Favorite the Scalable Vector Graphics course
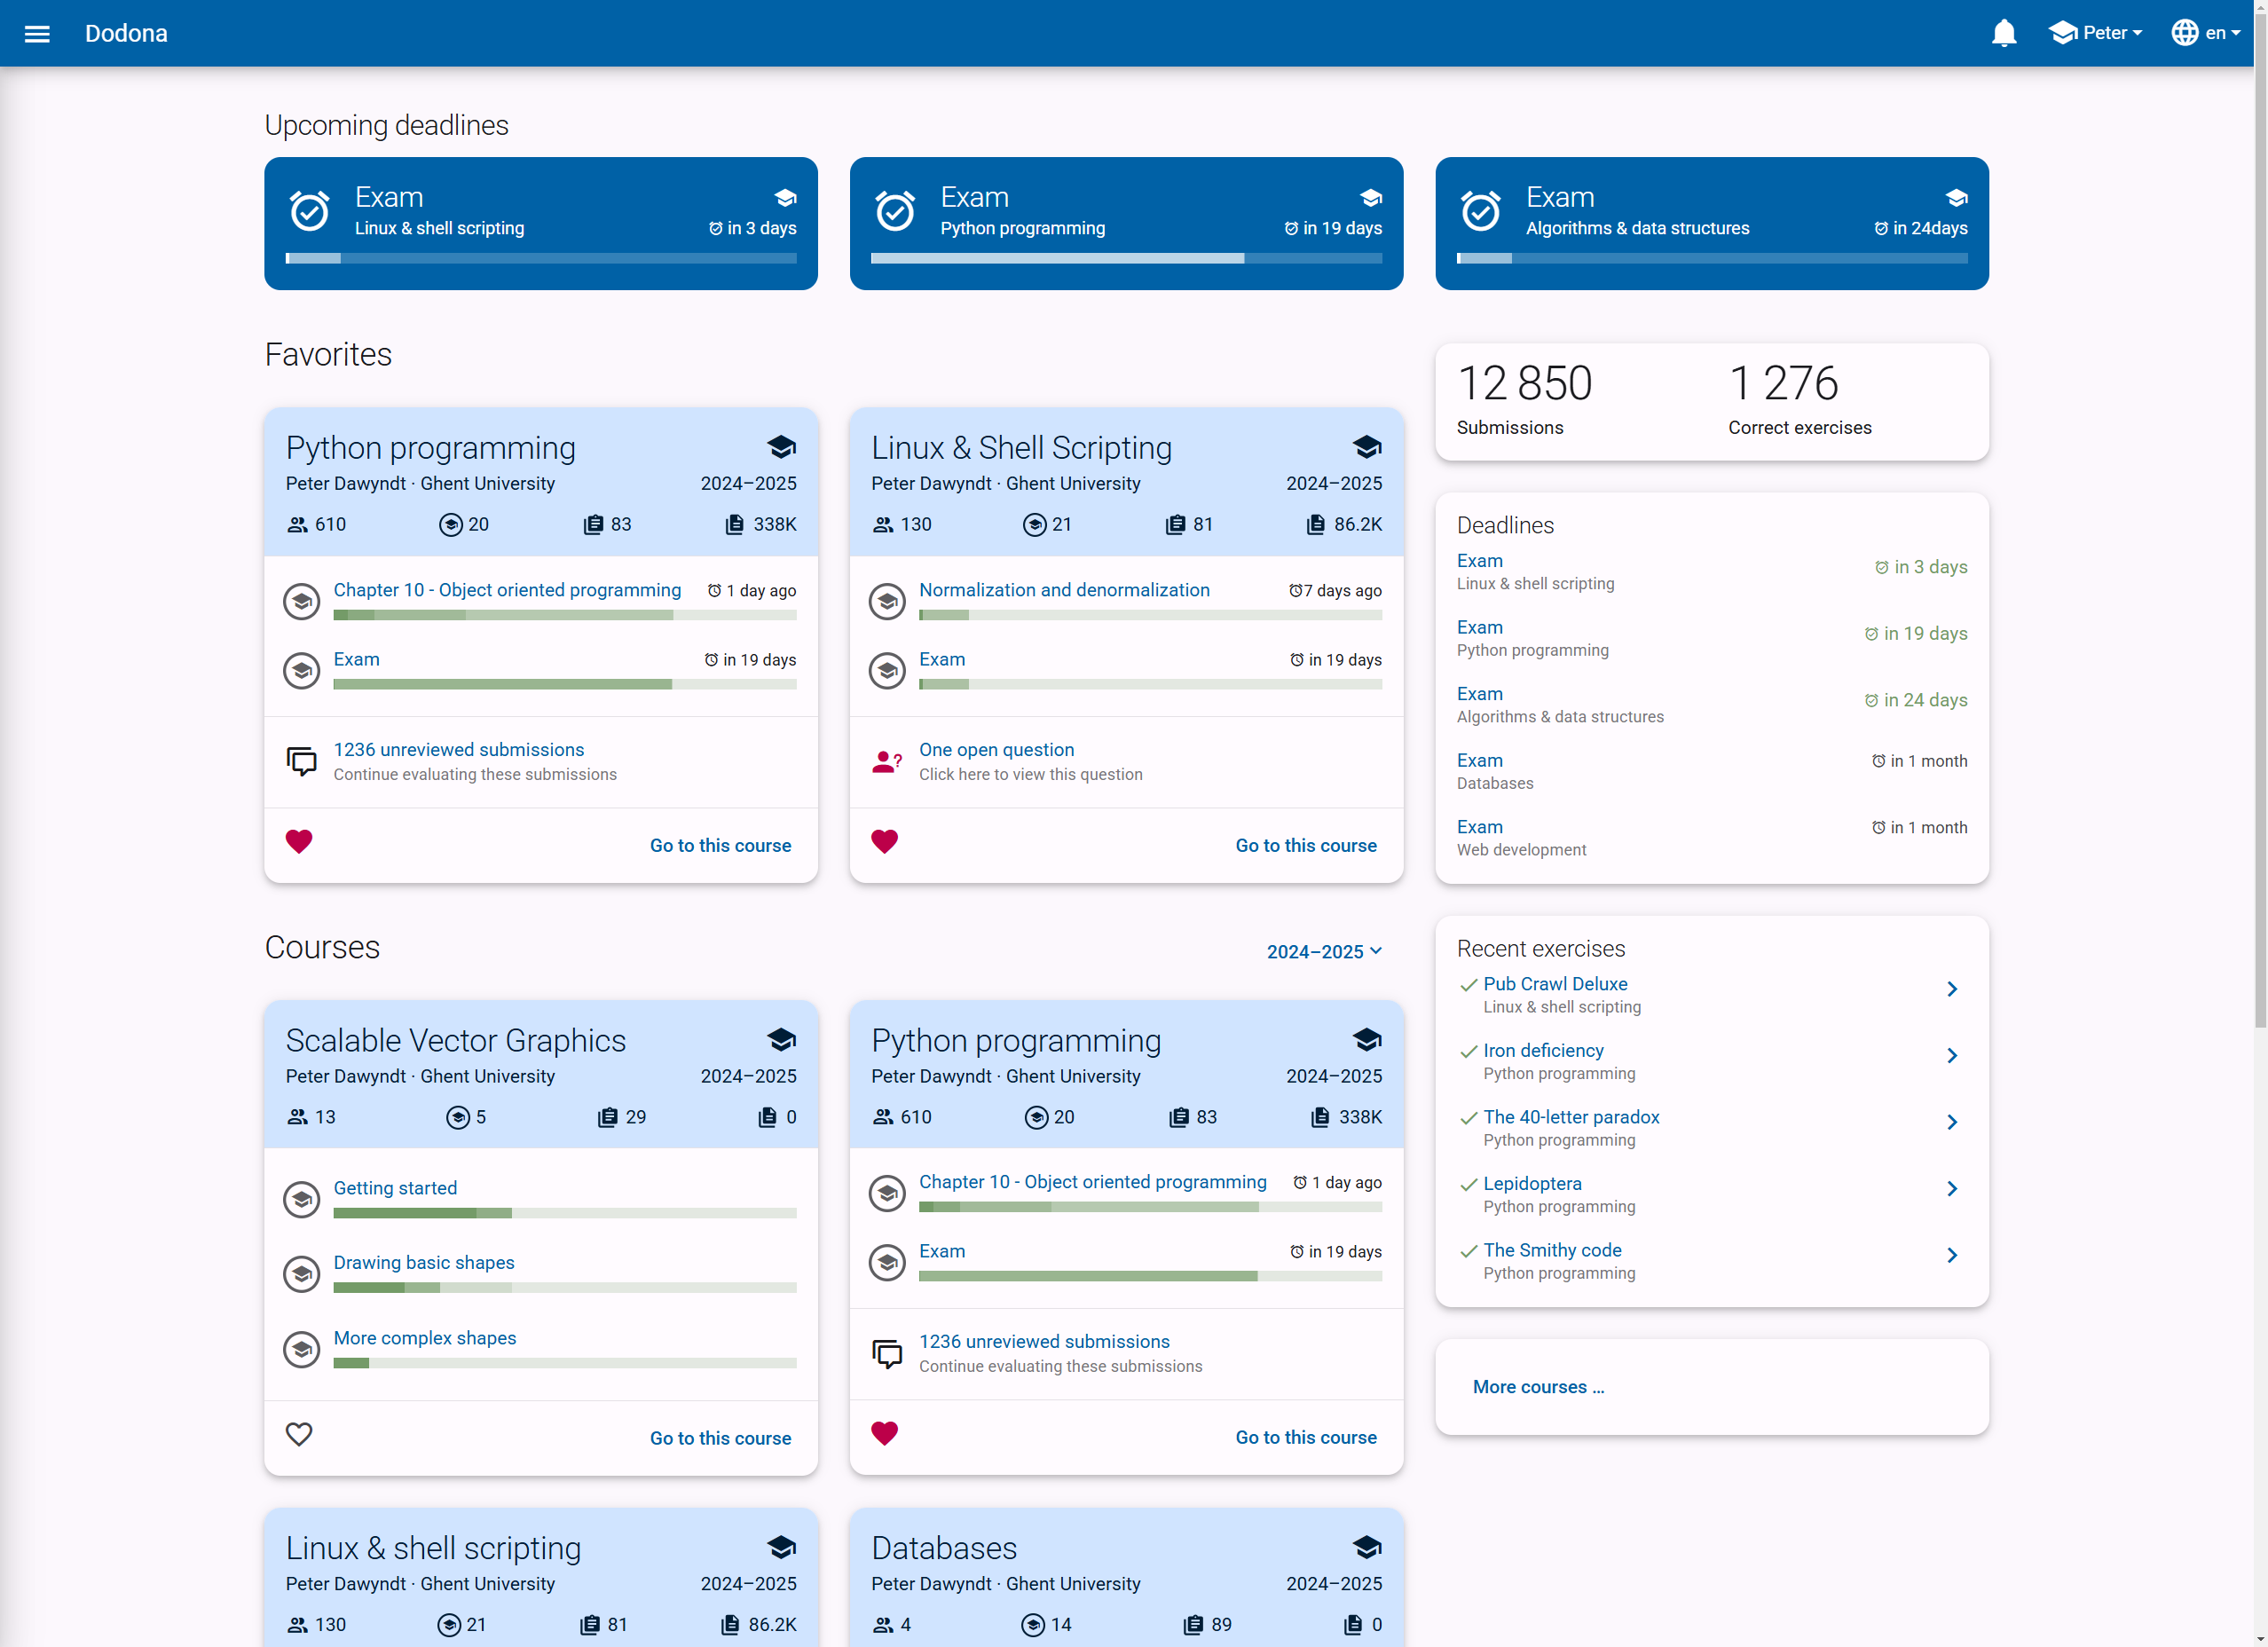 [x=299, y=1434]
